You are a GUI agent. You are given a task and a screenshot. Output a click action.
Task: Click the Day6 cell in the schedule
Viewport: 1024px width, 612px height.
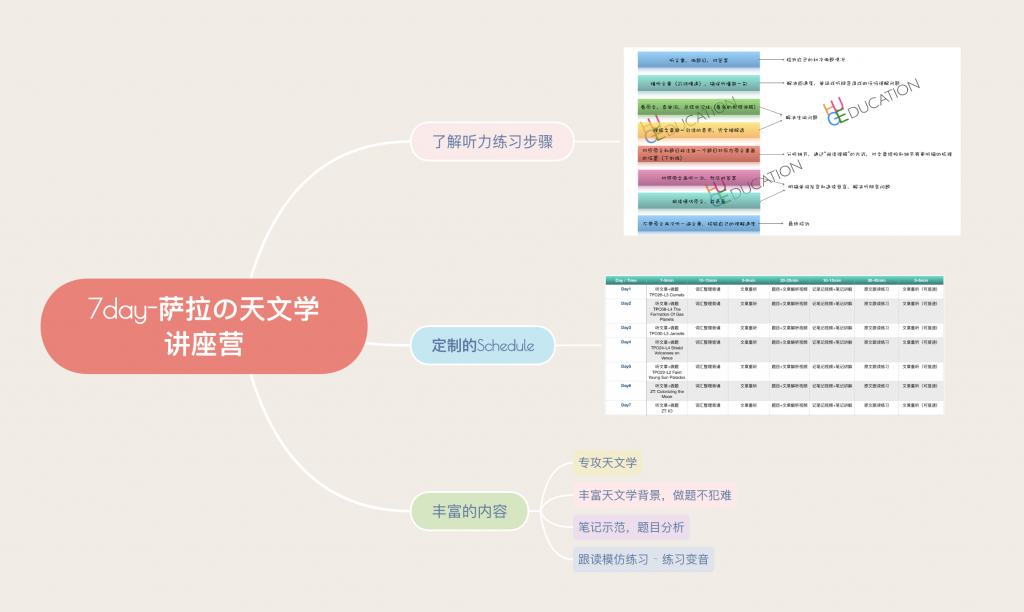point(626,391)
